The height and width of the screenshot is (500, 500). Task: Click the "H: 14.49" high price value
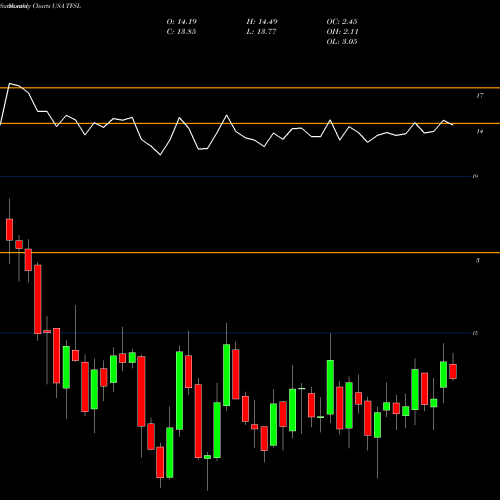(262, 22)
